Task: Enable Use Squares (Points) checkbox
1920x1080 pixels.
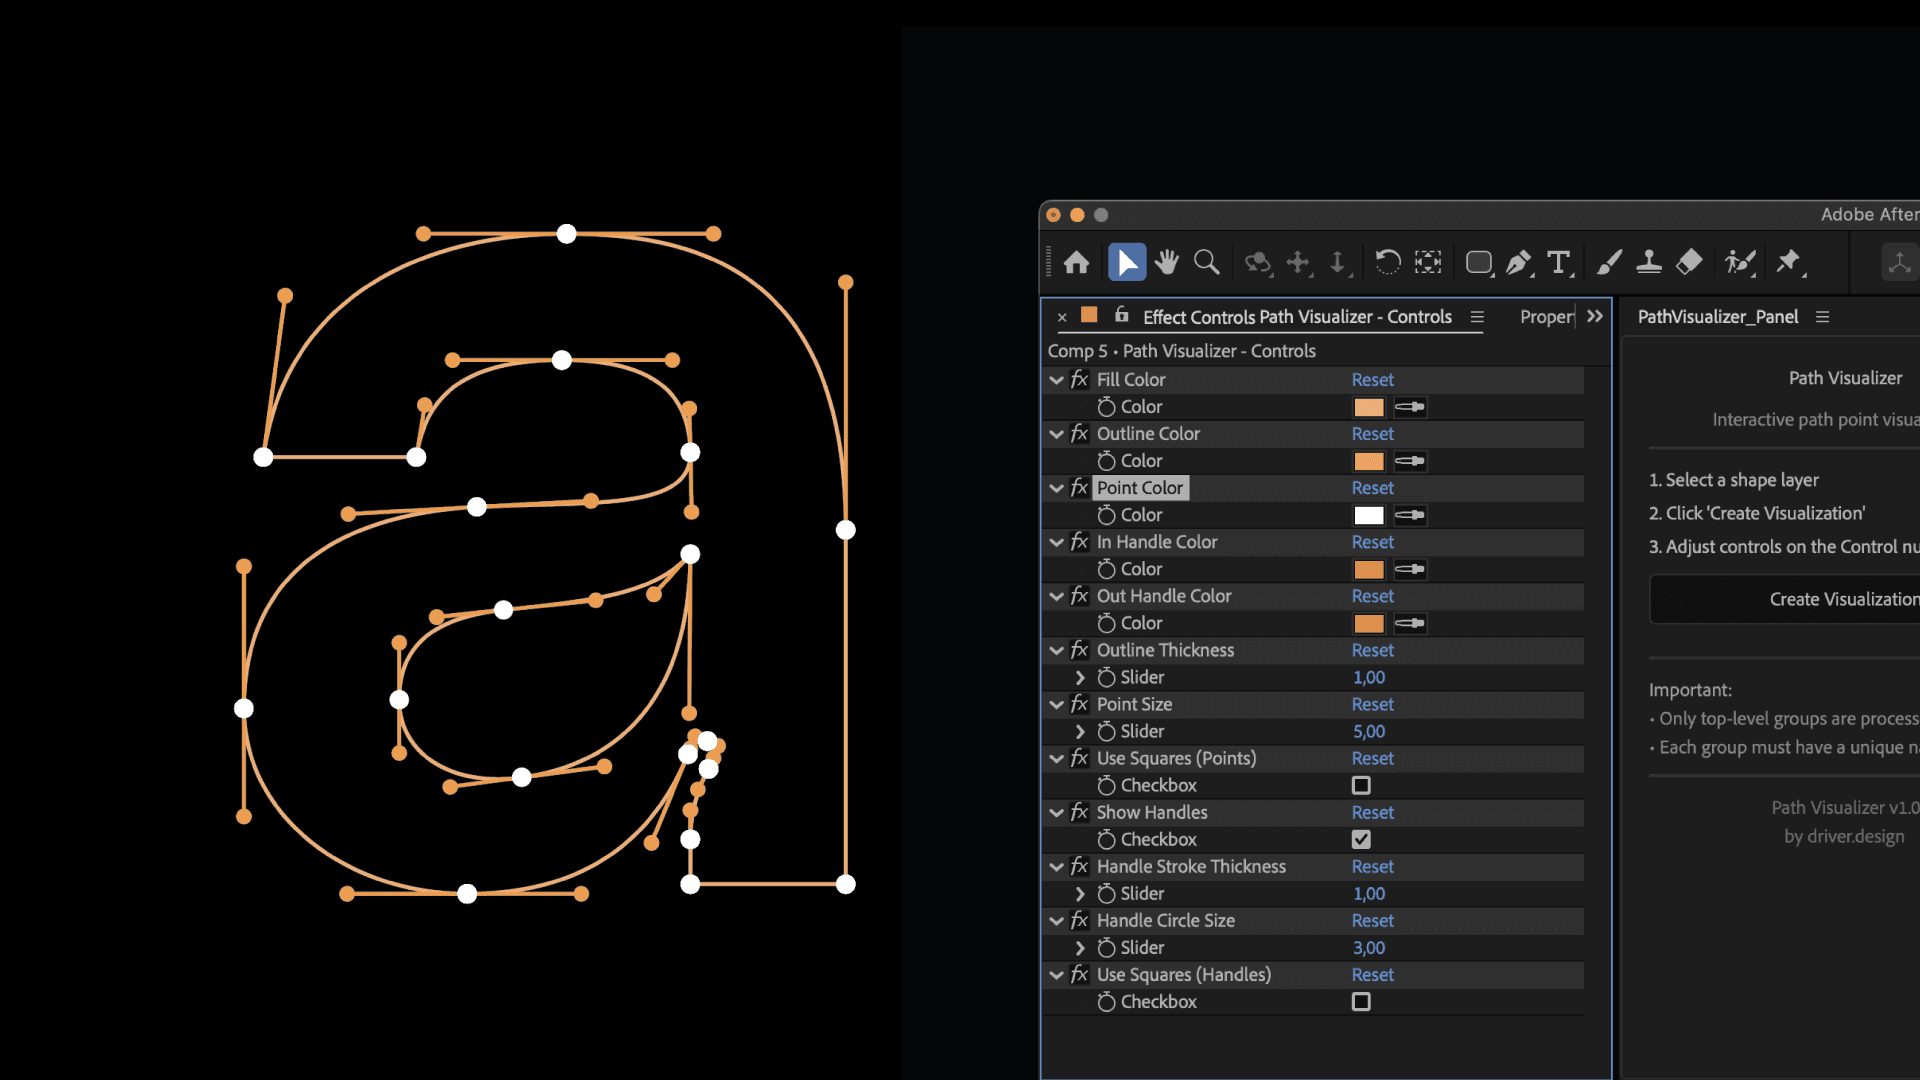Action: 1361,786
